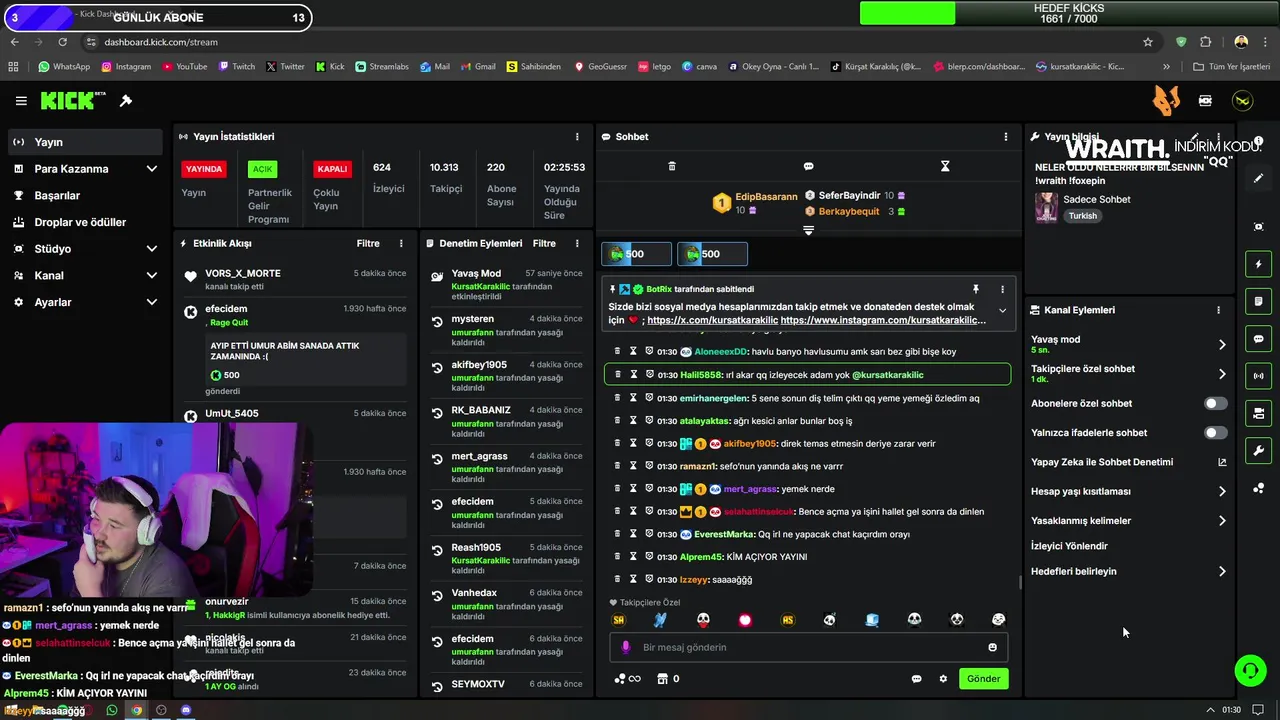Open the hamburger menu beside the KICK logo

coord(21,101)
